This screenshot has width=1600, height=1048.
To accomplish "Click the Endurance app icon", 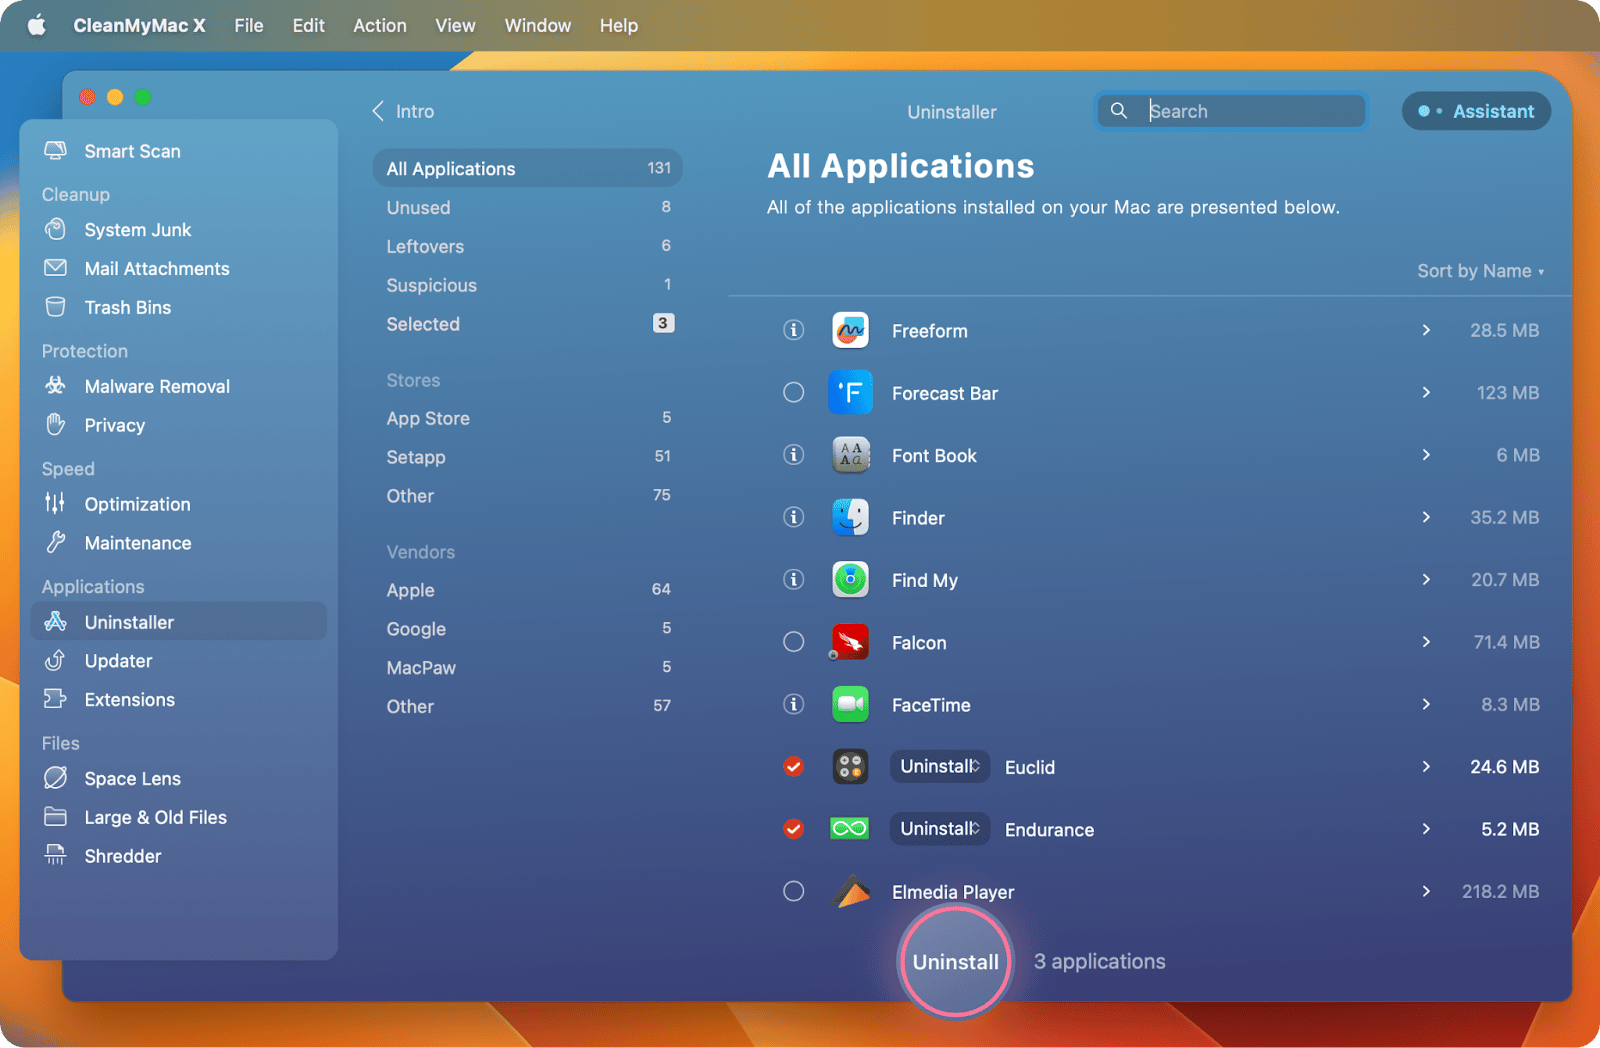I will [850, 829].
